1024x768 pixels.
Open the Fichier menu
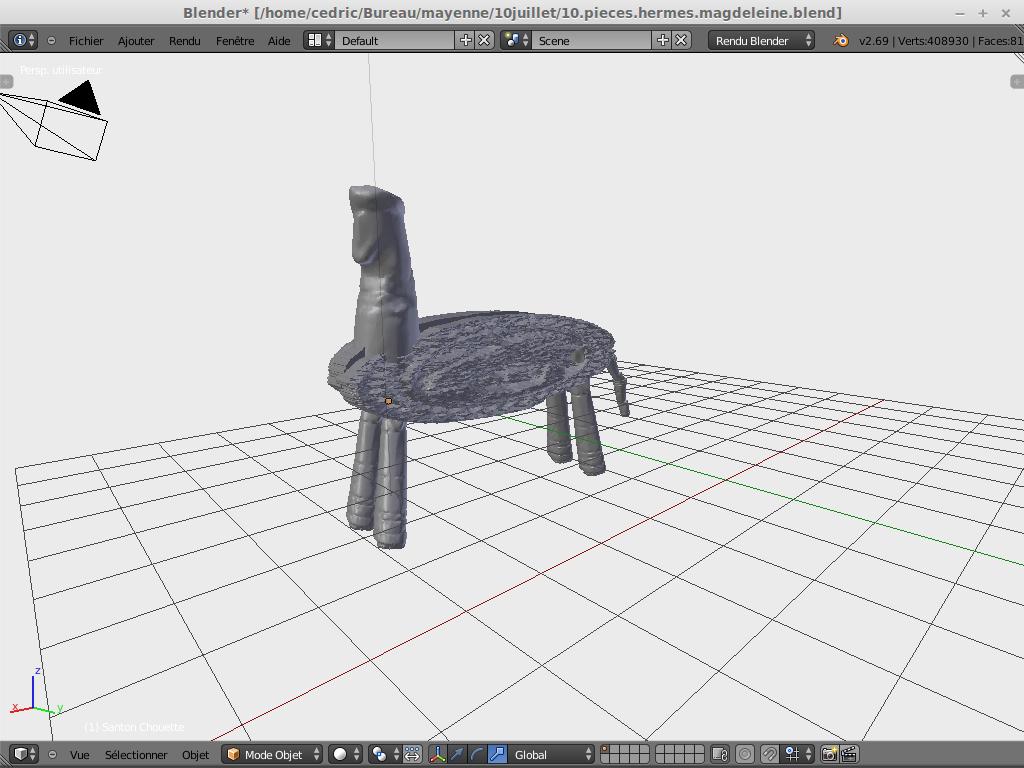(x=86, y=40)
